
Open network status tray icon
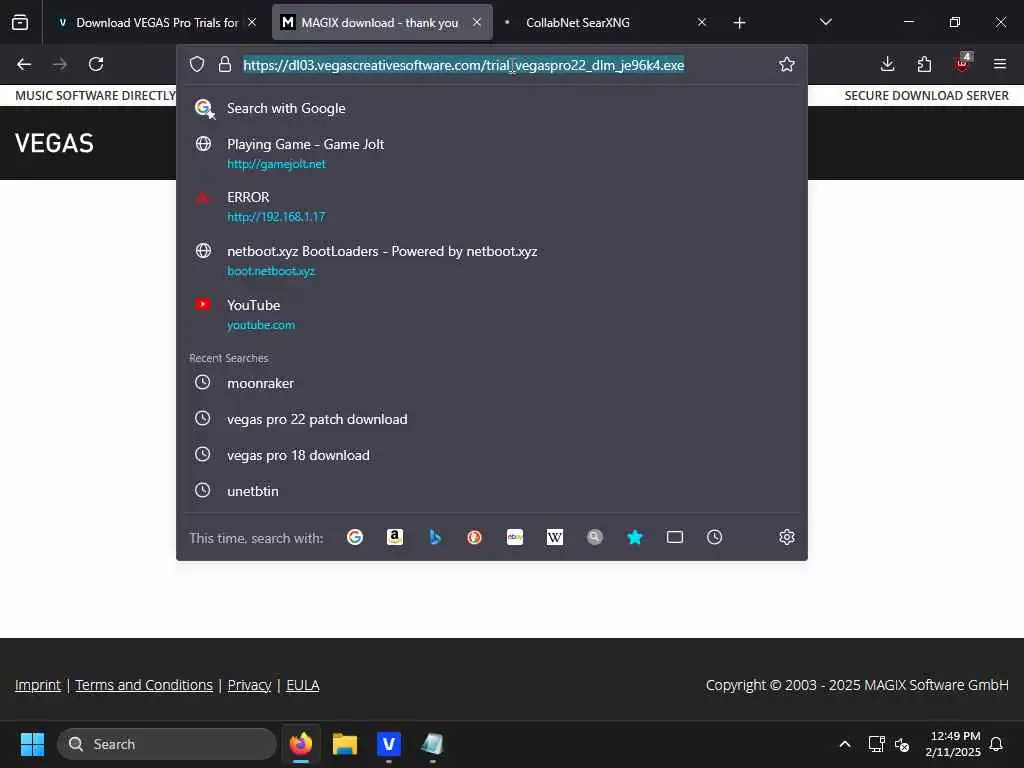876,744
